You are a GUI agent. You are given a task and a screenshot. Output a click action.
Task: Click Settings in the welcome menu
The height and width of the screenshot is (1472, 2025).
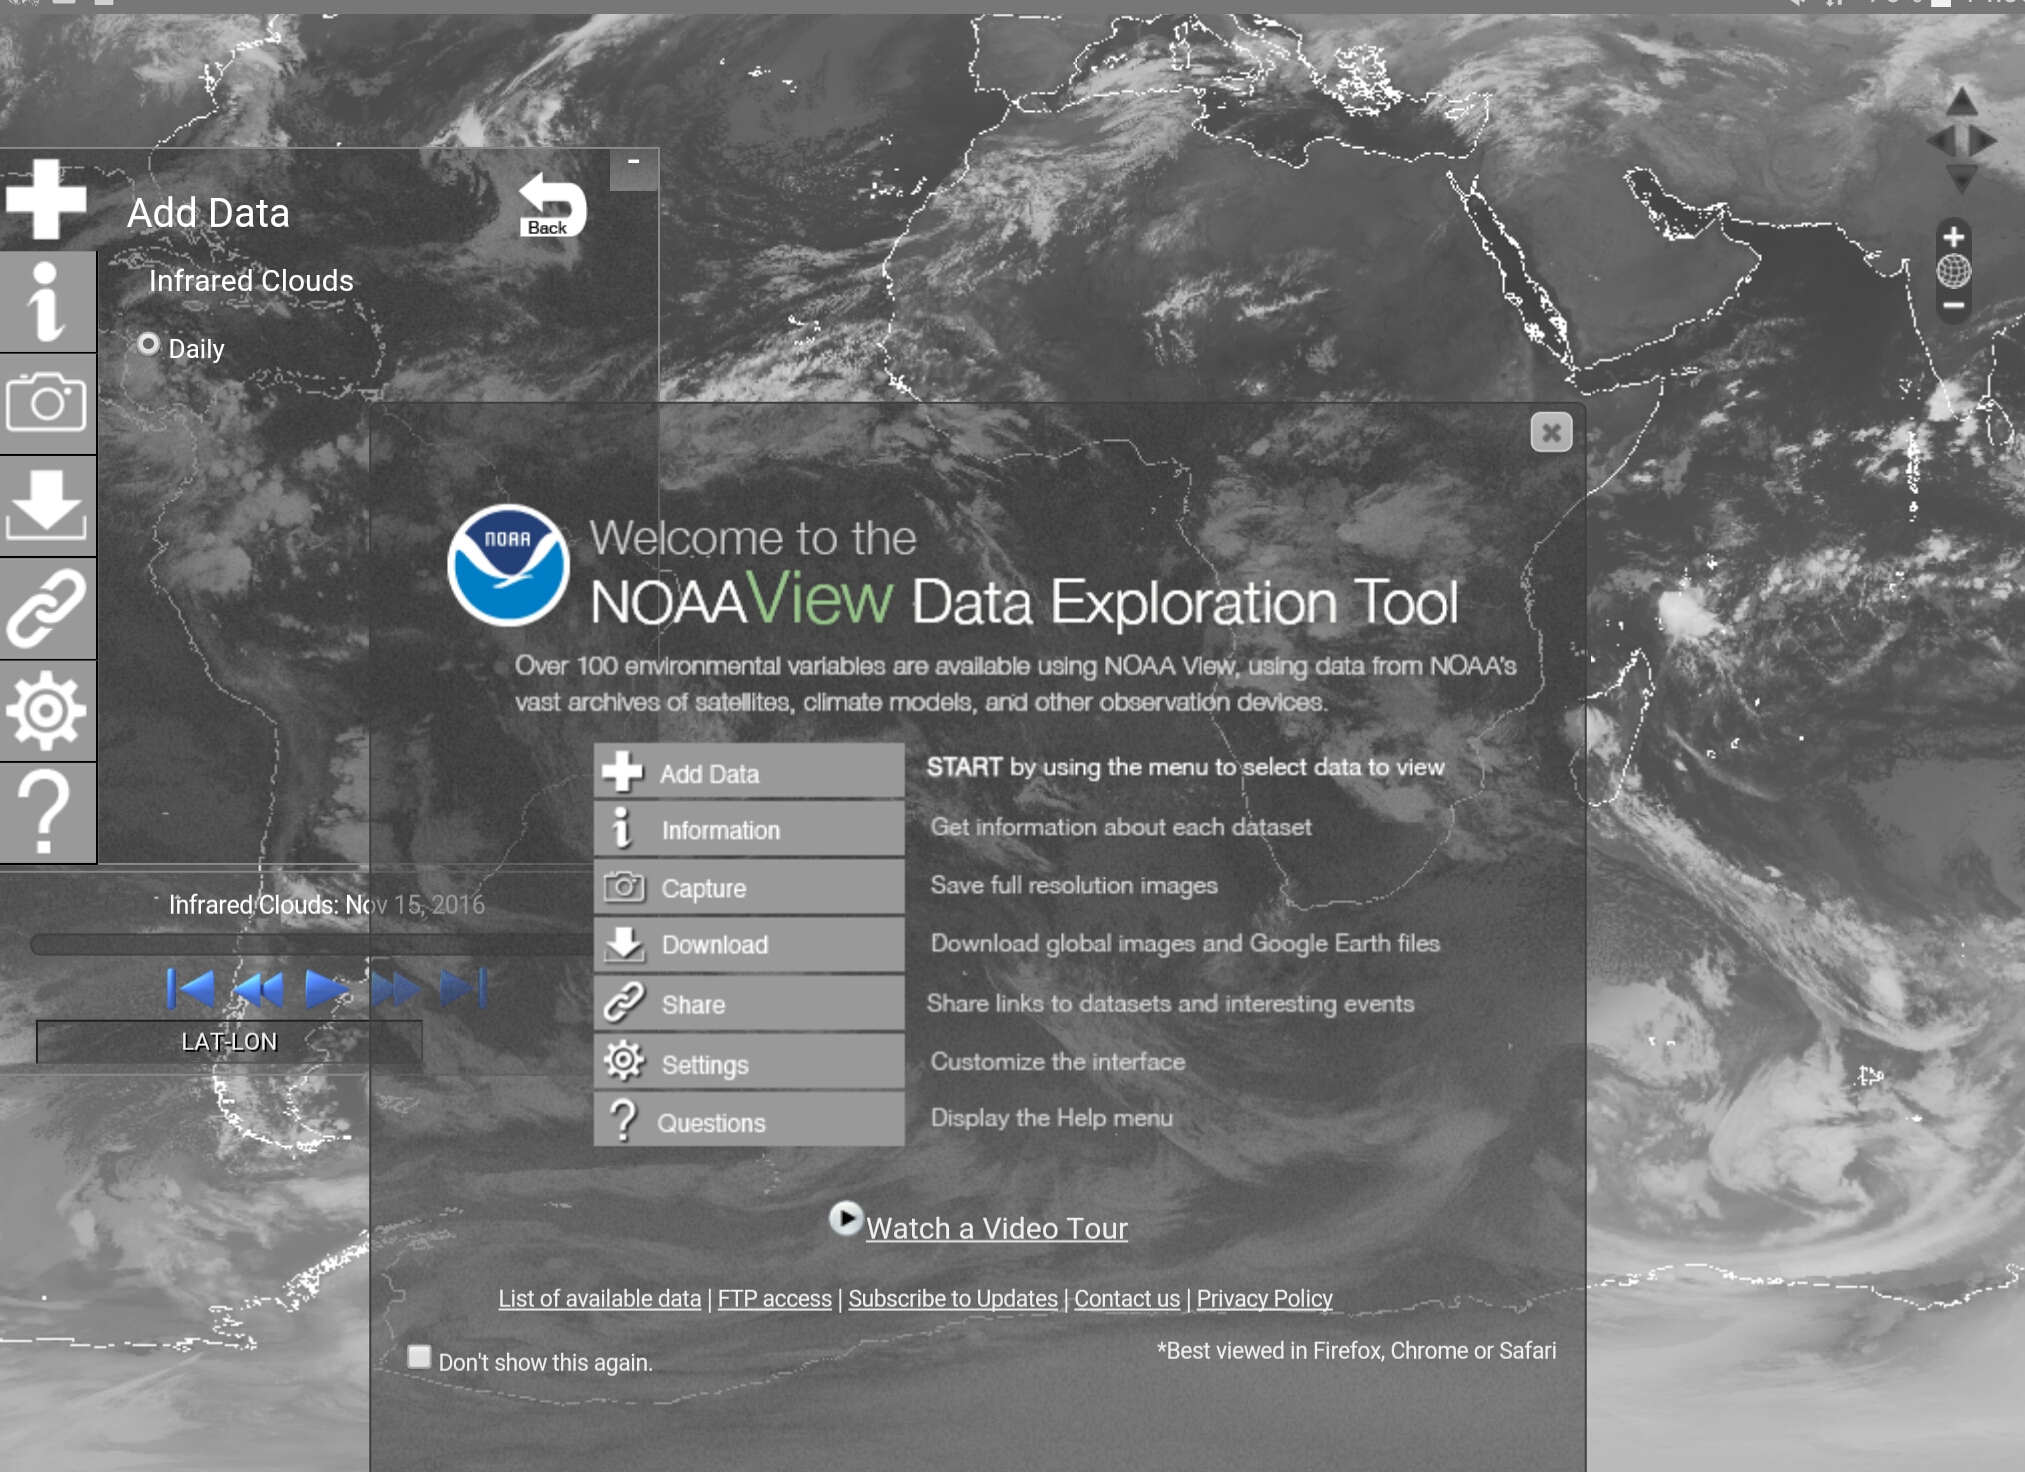click(749, 1063)
